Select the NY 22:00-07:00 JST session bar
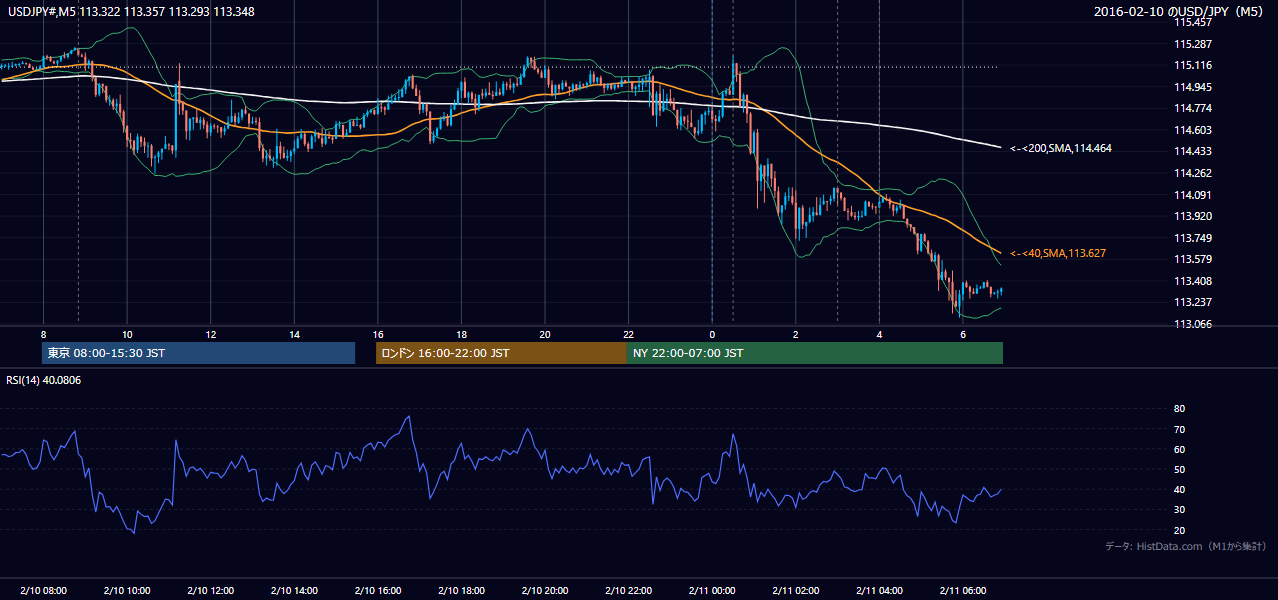The height and width of the screenshot is (600, 1278). (x=815, y=353)
